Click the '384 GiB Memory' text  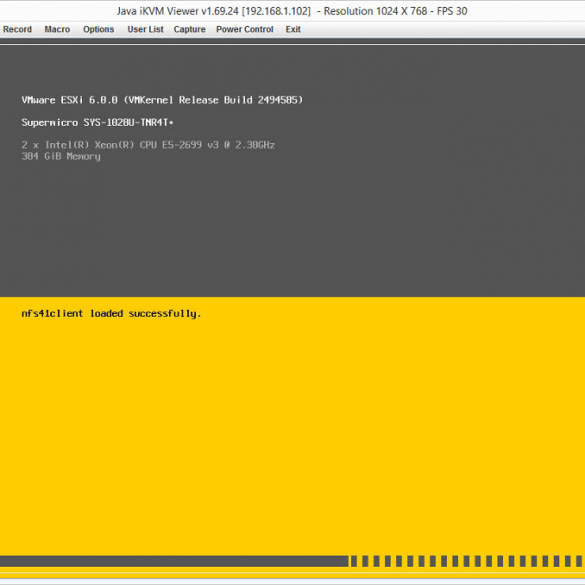point(61,156)
